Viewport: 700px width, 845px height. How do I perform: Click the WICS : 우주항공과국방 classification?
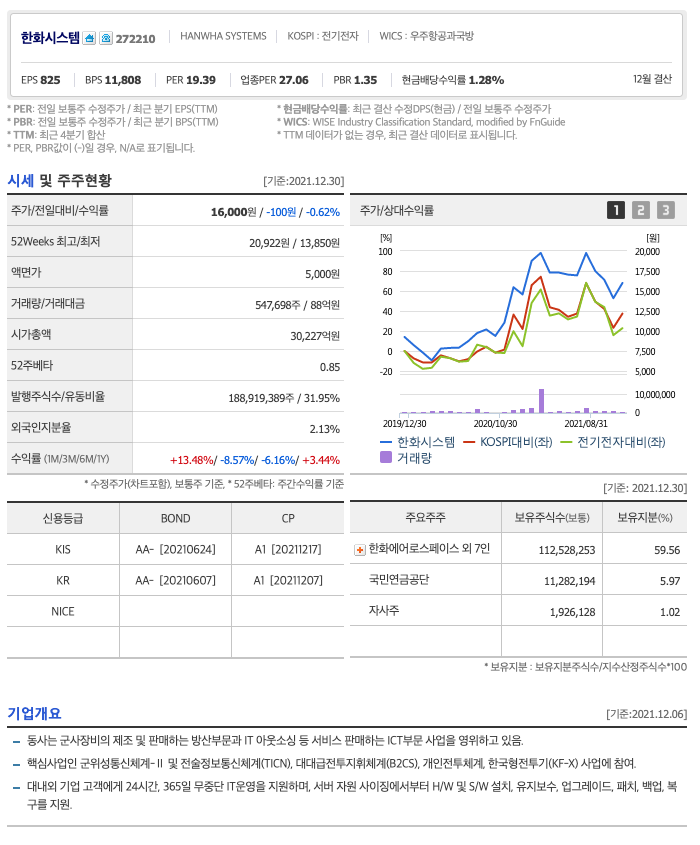point(426,36)
